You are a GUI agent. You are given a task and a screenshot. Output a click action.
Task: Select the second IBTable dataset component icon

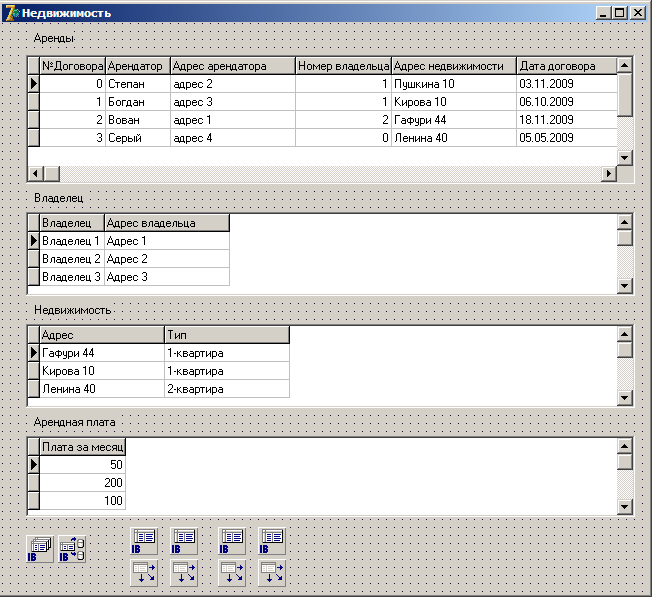coord(184,541)
